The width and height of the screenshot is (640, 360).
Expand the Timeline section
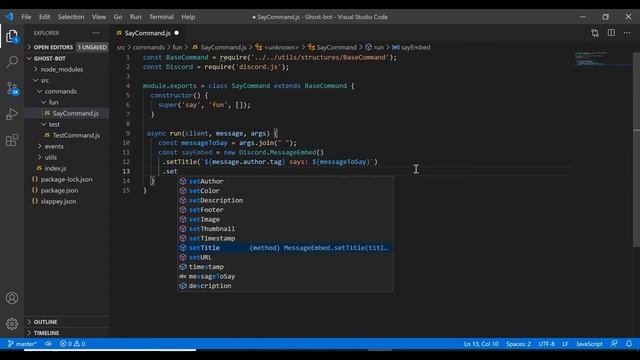click(x=67, y=333)
